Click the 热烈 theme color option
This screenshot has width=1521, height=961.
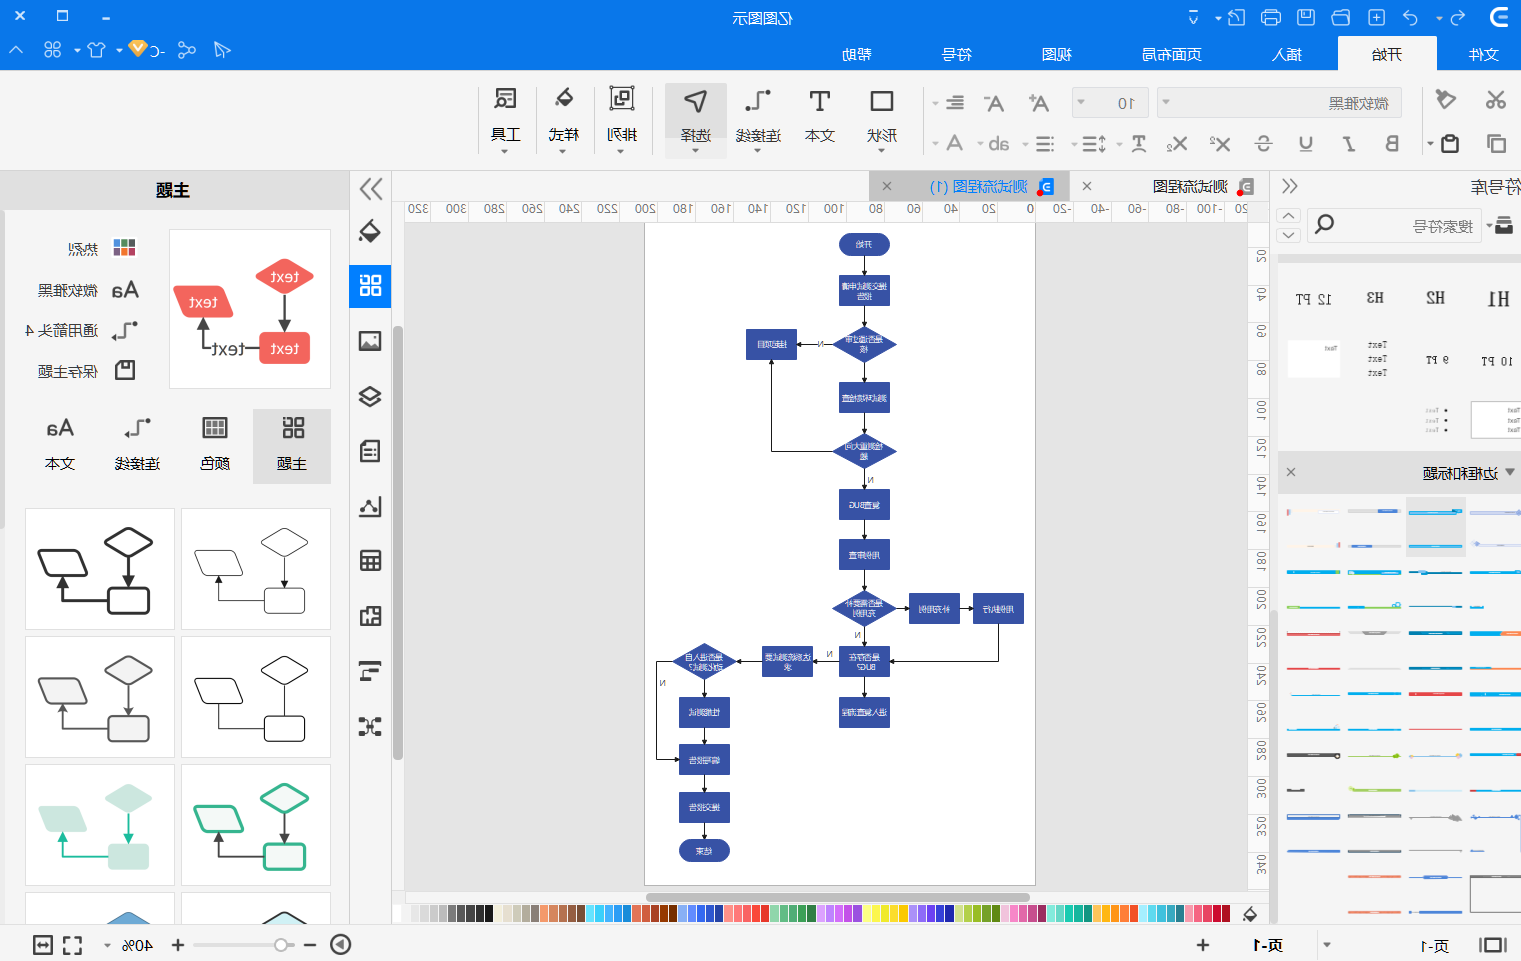coord(102,248)
